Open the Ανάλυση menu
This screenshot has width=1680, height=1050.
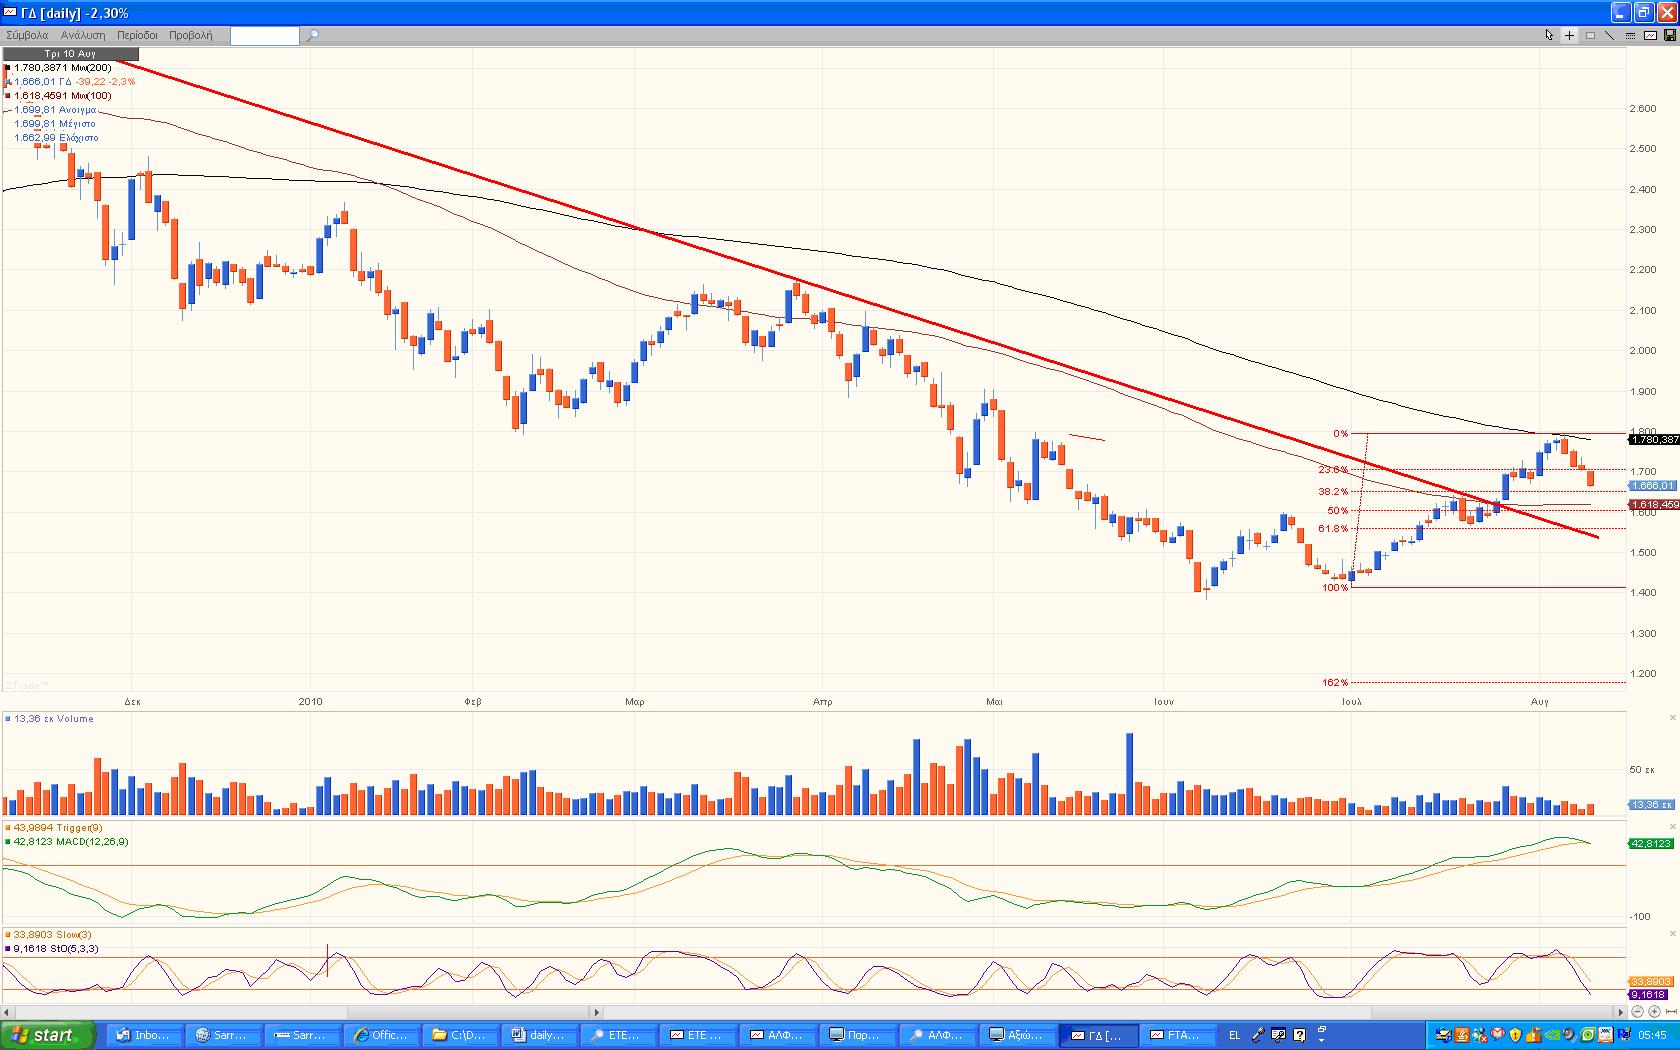tap(83, 35)
